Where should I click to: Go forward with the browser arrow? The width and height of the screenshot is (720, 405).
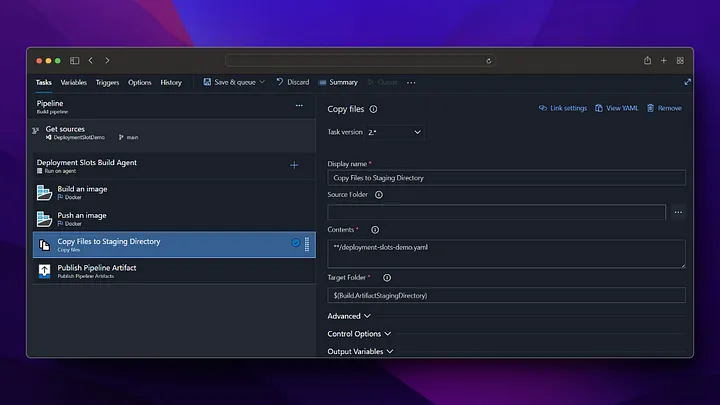[x=107, y=61]
